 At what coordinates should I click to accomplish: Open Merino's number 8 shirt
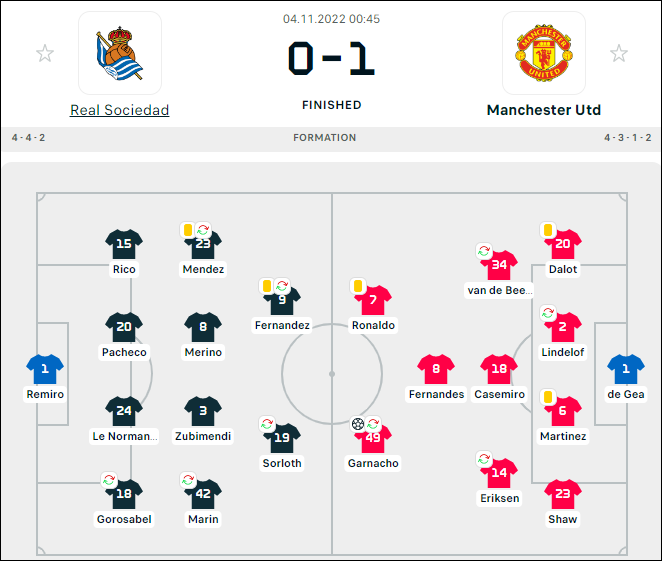(x=203, y=327)
